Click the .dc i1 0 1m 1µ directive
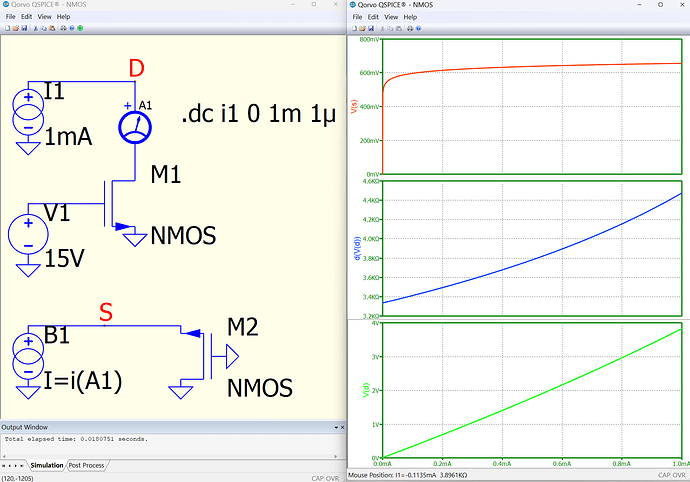 (259, 114)
